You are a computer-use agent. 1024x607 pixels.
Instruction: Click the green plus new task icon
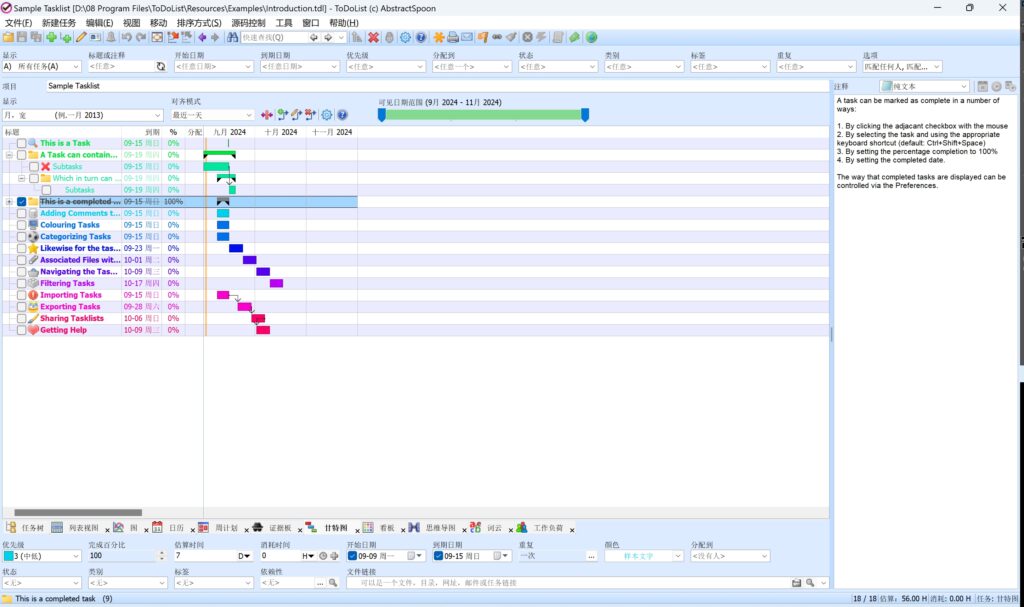51,37
